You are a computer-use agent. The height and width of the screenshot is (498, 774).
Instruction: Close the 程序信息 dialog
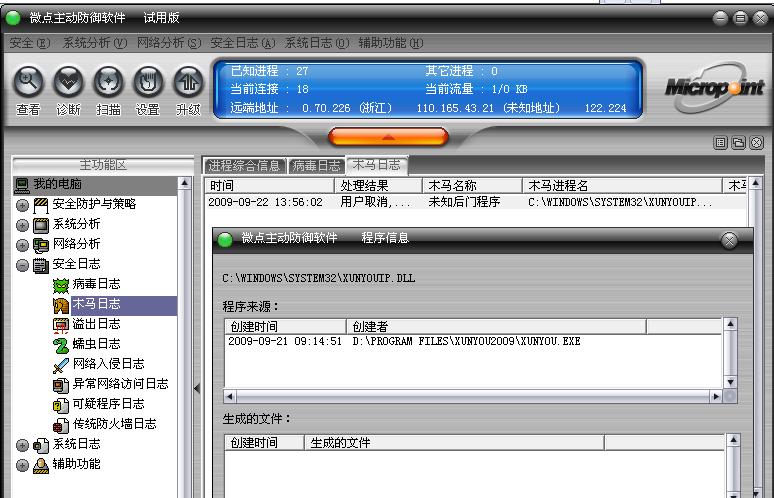(x=729, y=240)
